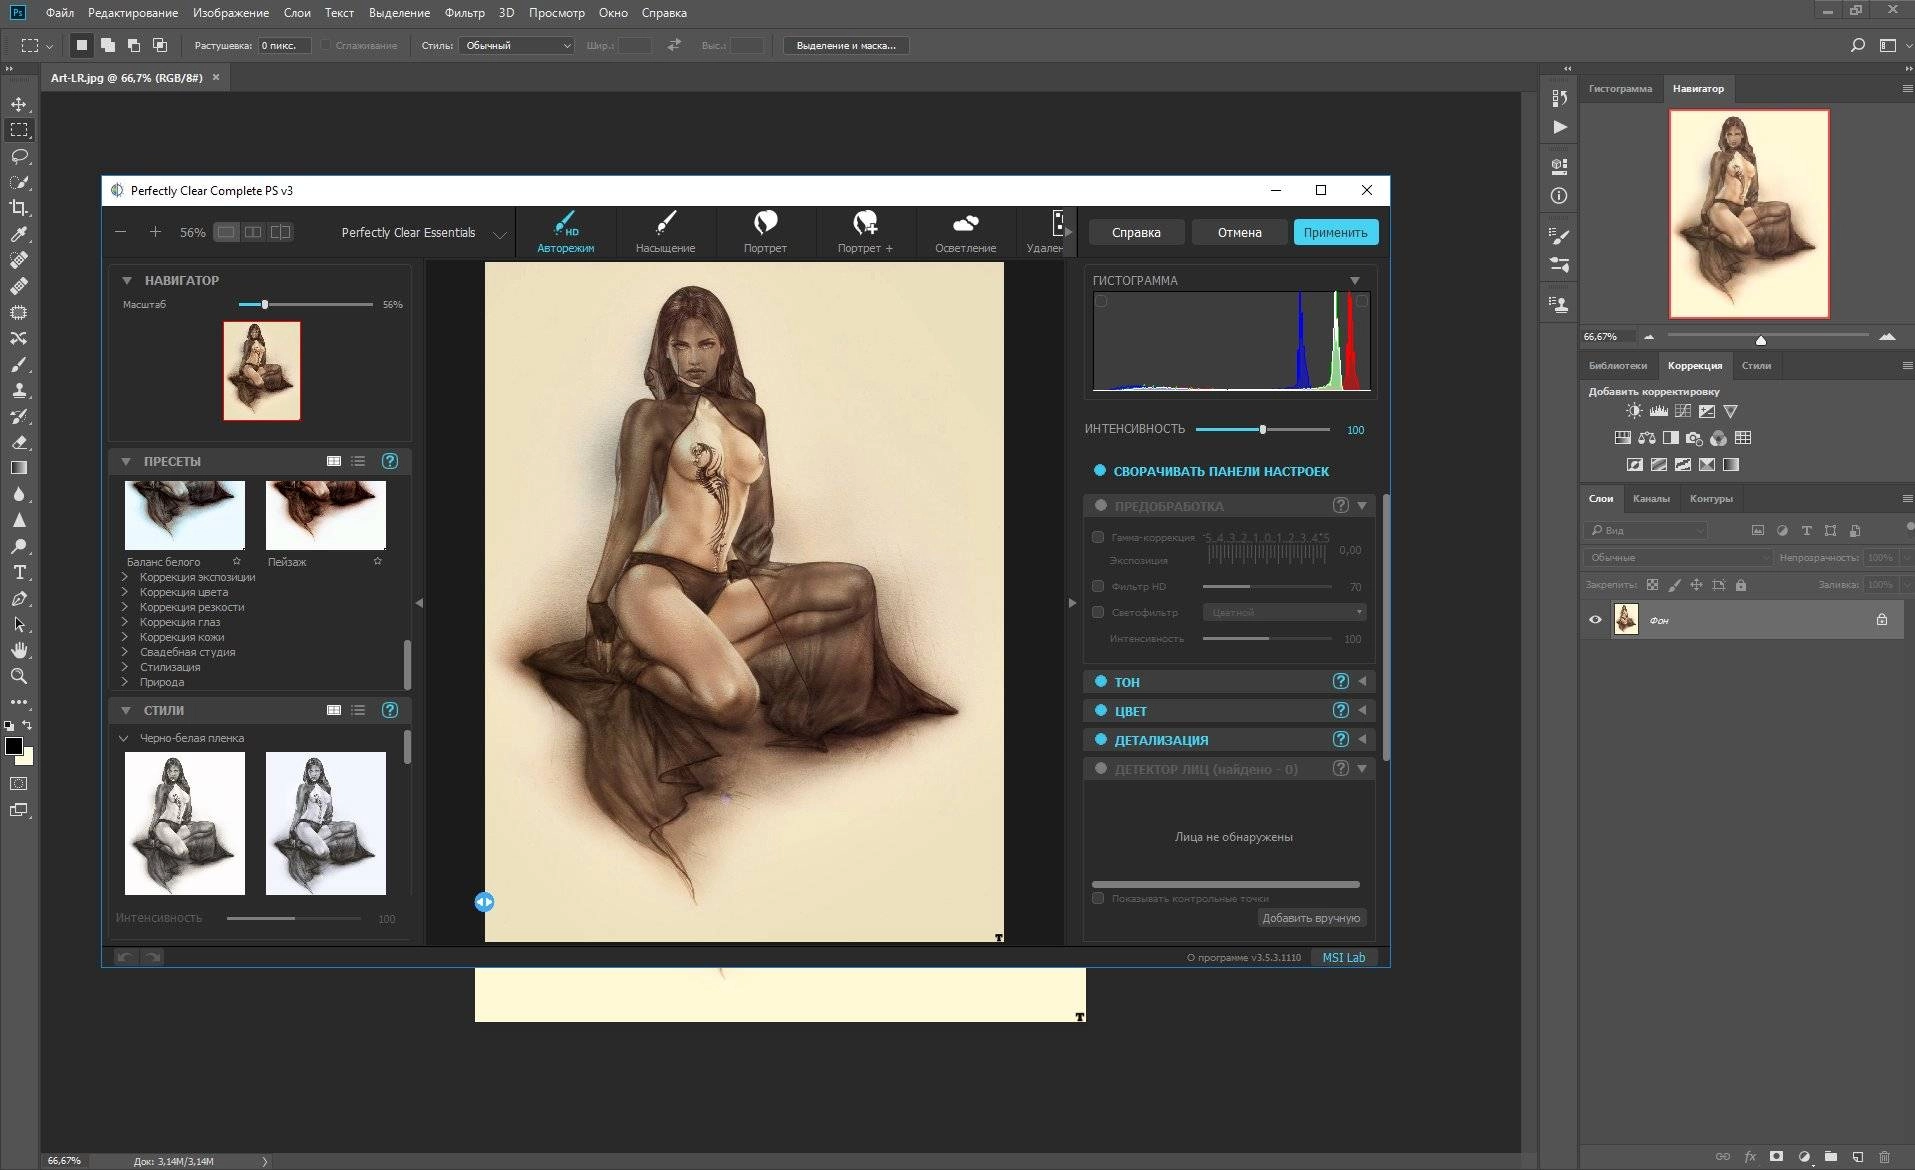Screen dimensions: 1915x1170
Task: Toggle the ДЕТАЛИЗАЦИЯ section on/off dot
Action: click(1101, 739)
